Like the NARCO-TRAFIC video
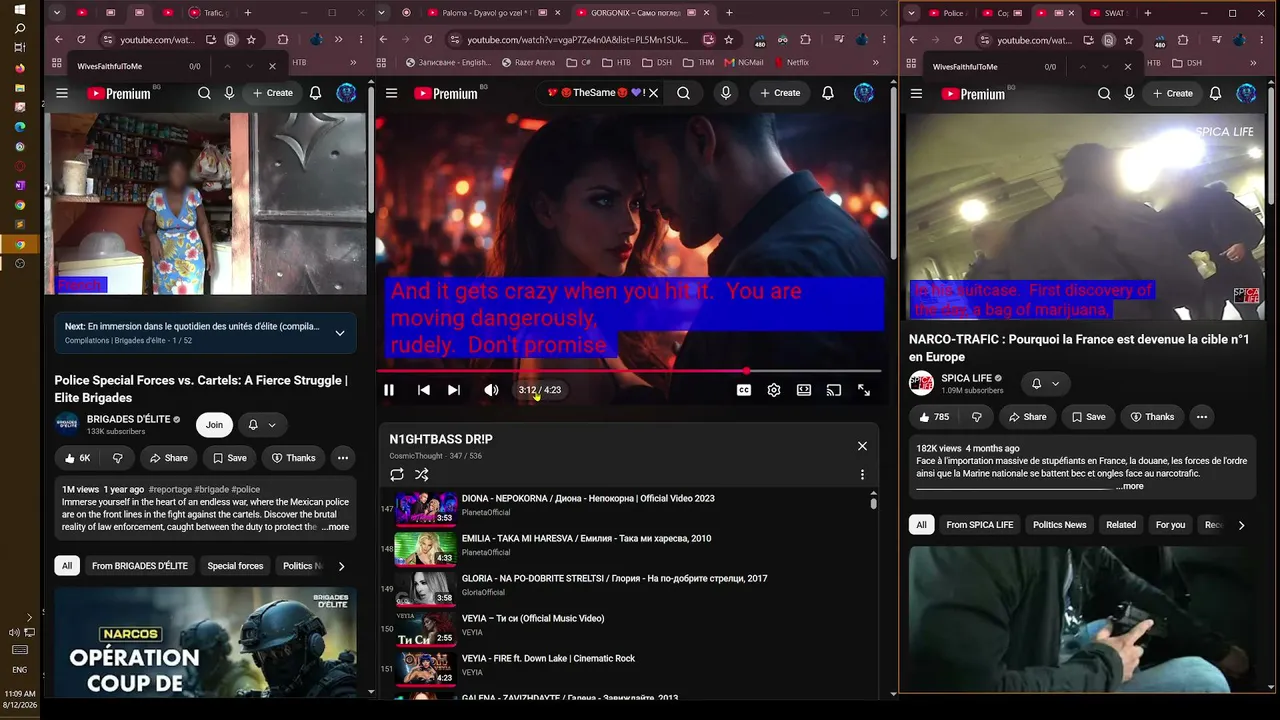1280x720 pixels. coord(934,417)
